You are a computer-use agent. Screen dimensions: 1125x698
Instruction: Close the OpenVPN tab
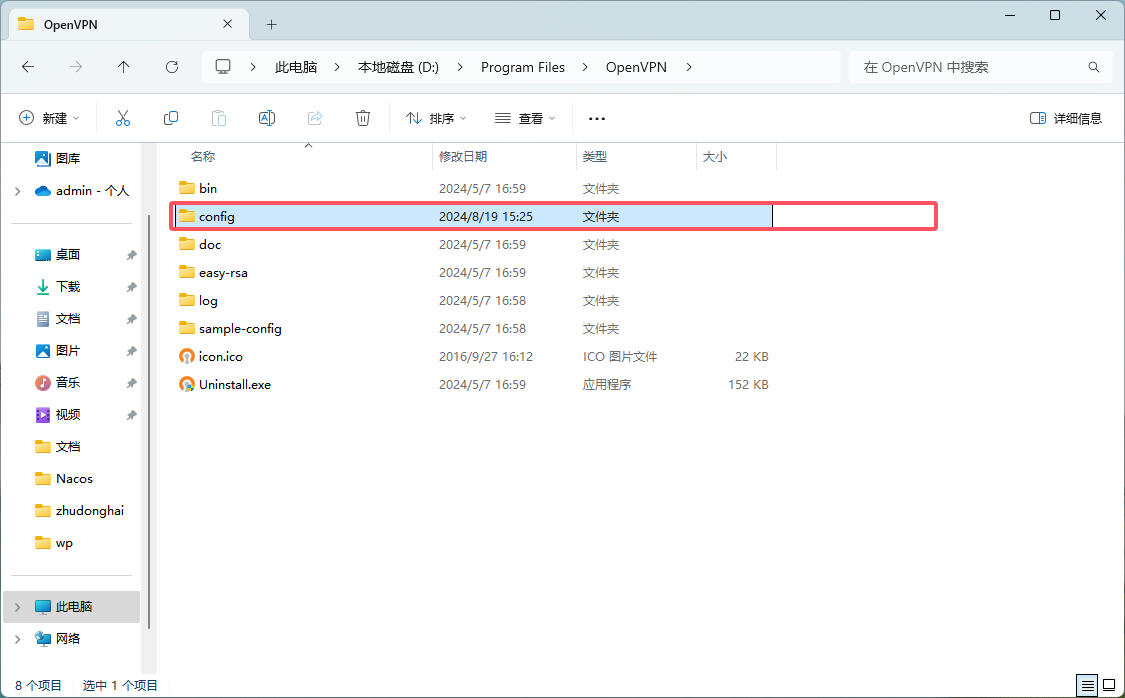coord(227,24)
